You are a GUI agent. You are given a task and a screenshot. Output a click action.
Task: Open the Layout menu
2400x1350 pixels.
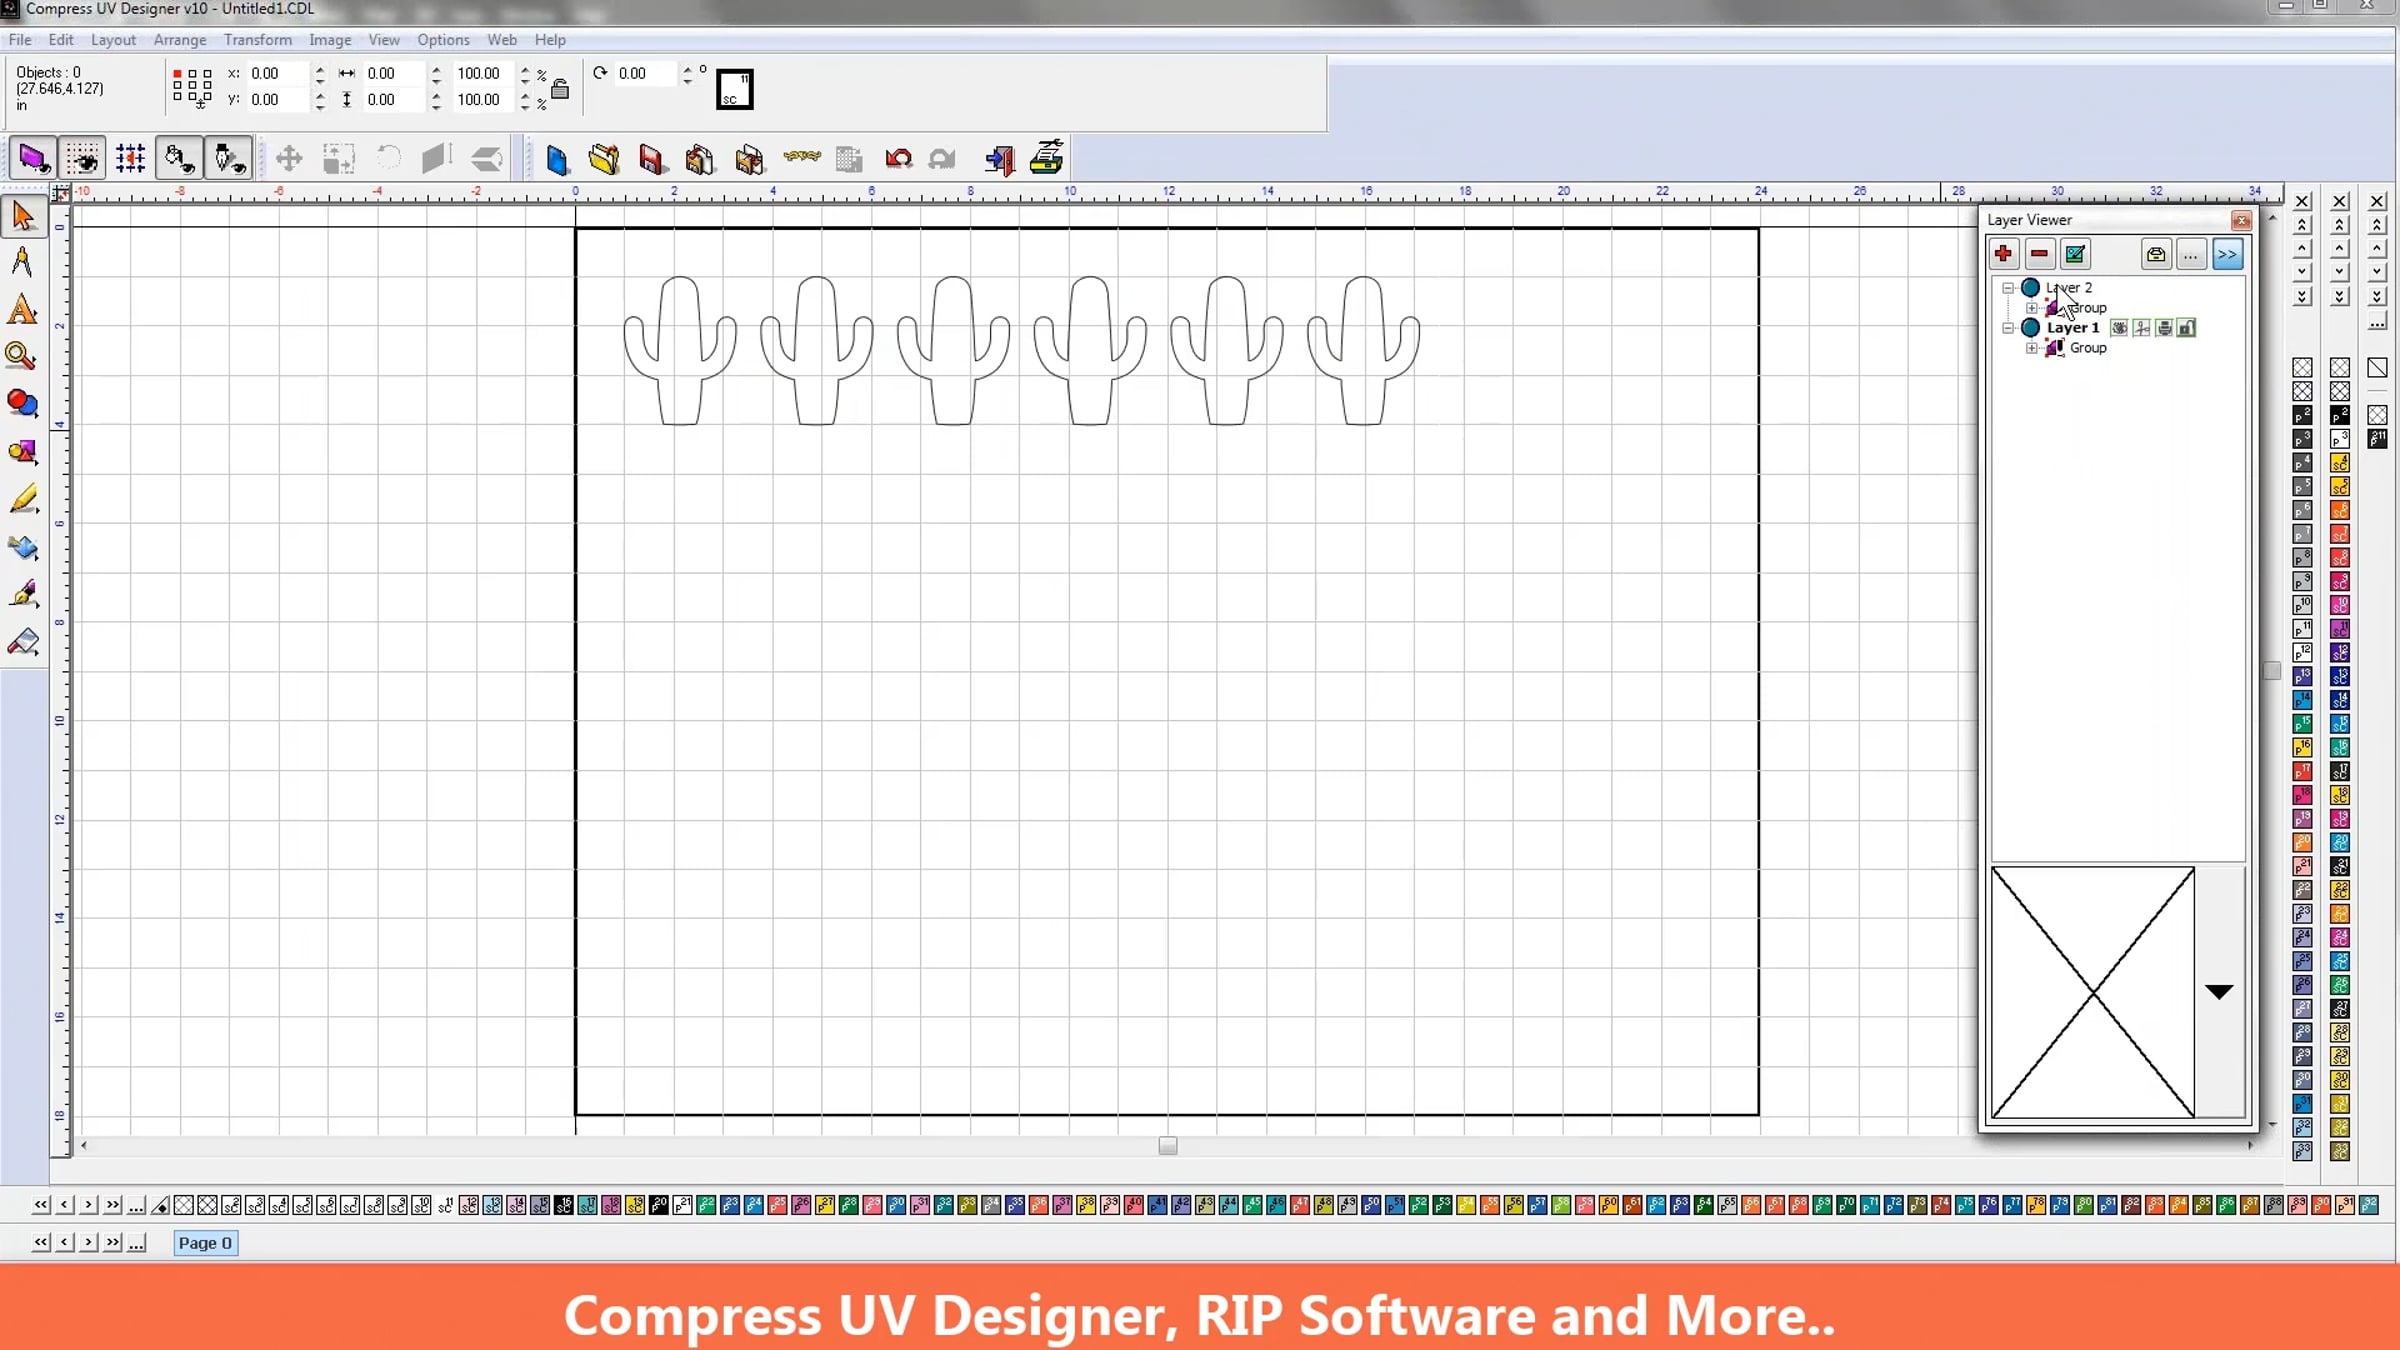coord(113,40)
